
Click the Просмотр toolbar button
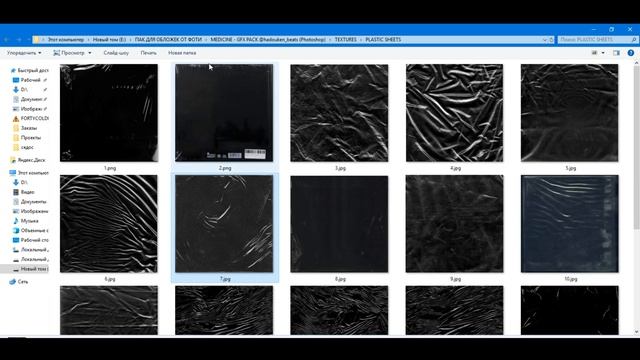pyautogui.click(x=69, y=53)
